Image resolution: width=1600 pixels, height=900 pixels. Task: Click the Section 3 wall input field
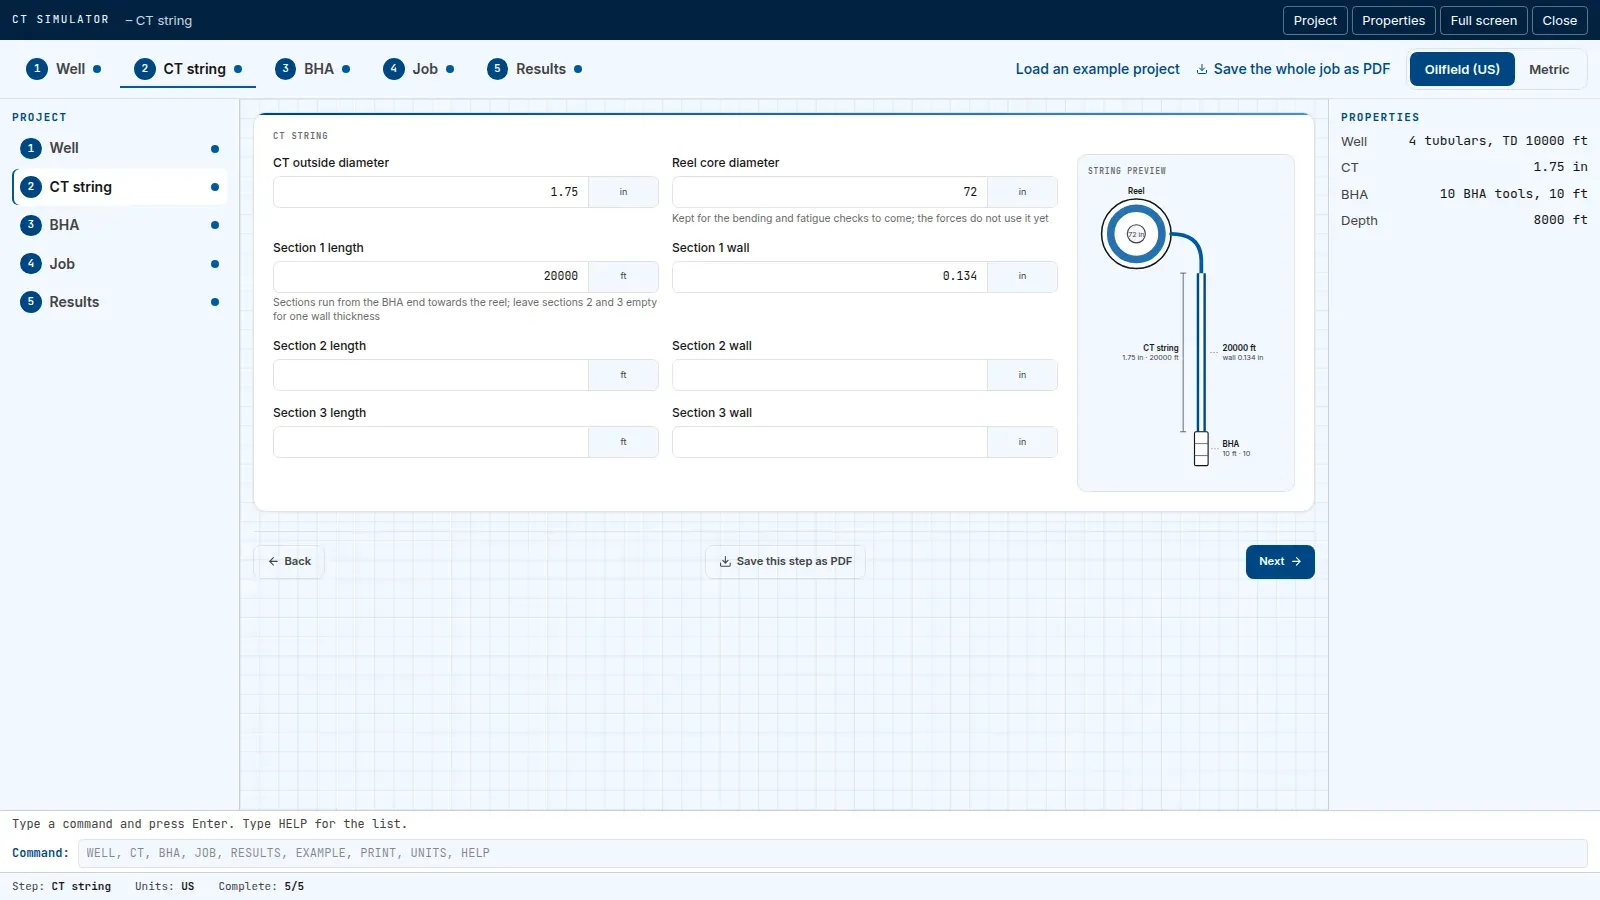[830, 442]
